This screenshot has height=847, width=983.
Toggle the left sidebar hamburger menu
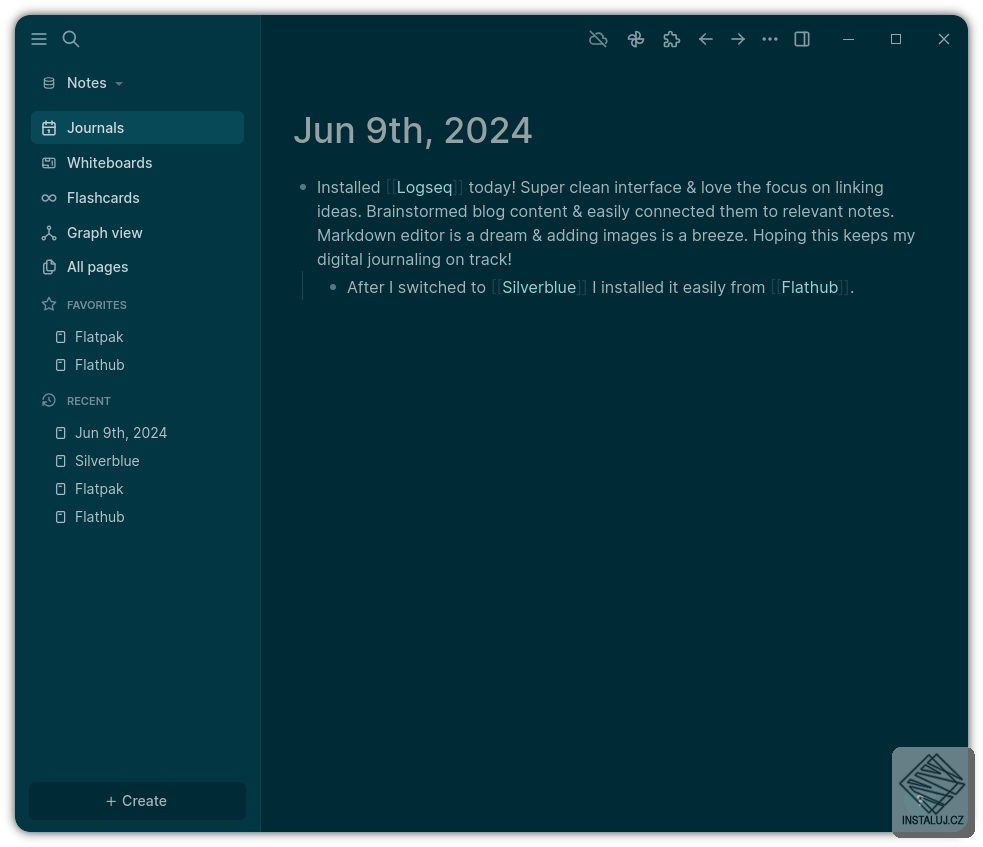pos(39,39)
